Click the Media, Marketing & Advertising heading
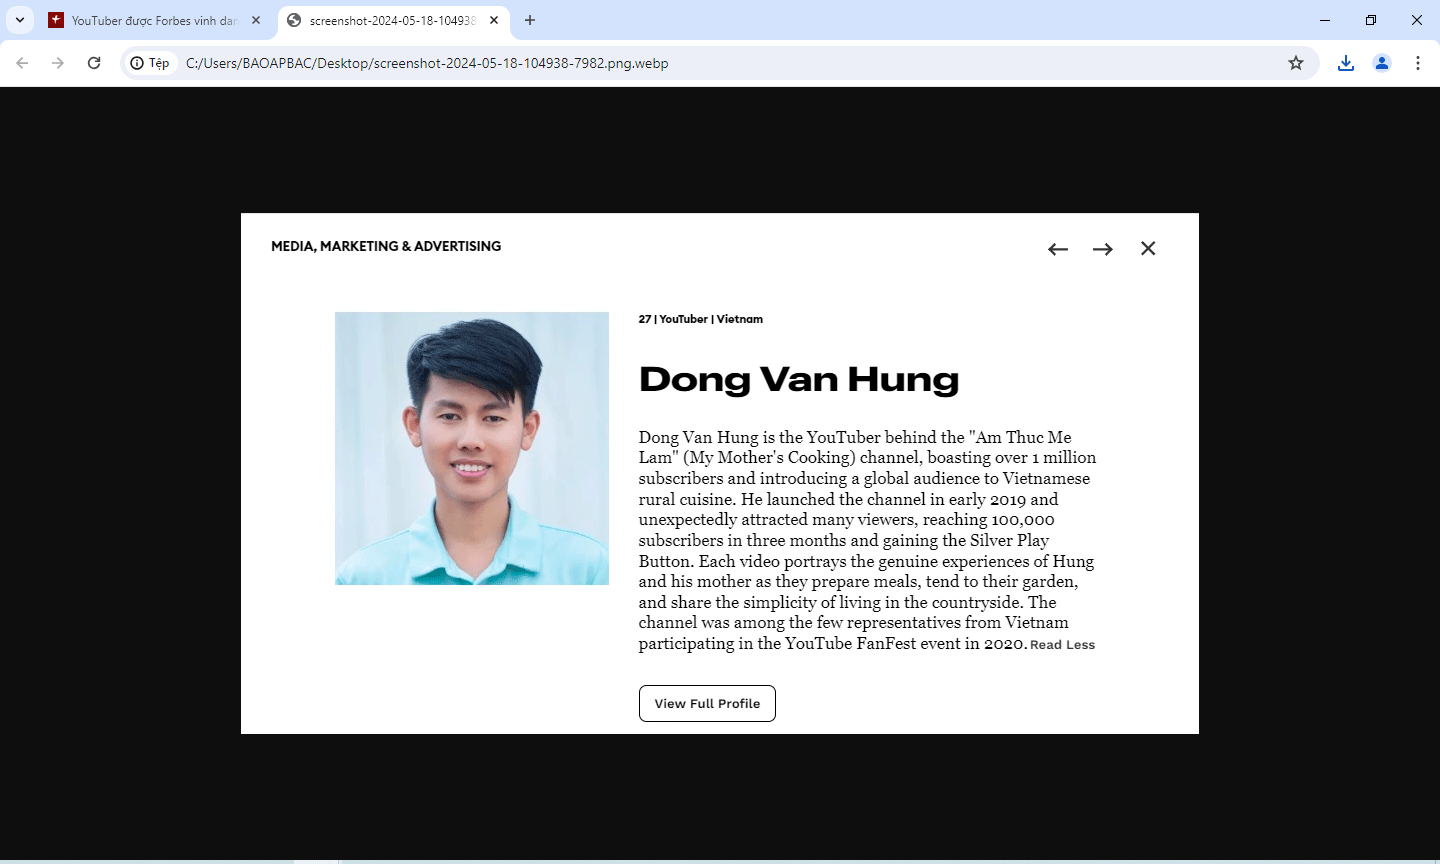The width and height of the screenshot is (1440, 864). pyautogui.click(x=386, y=246)
